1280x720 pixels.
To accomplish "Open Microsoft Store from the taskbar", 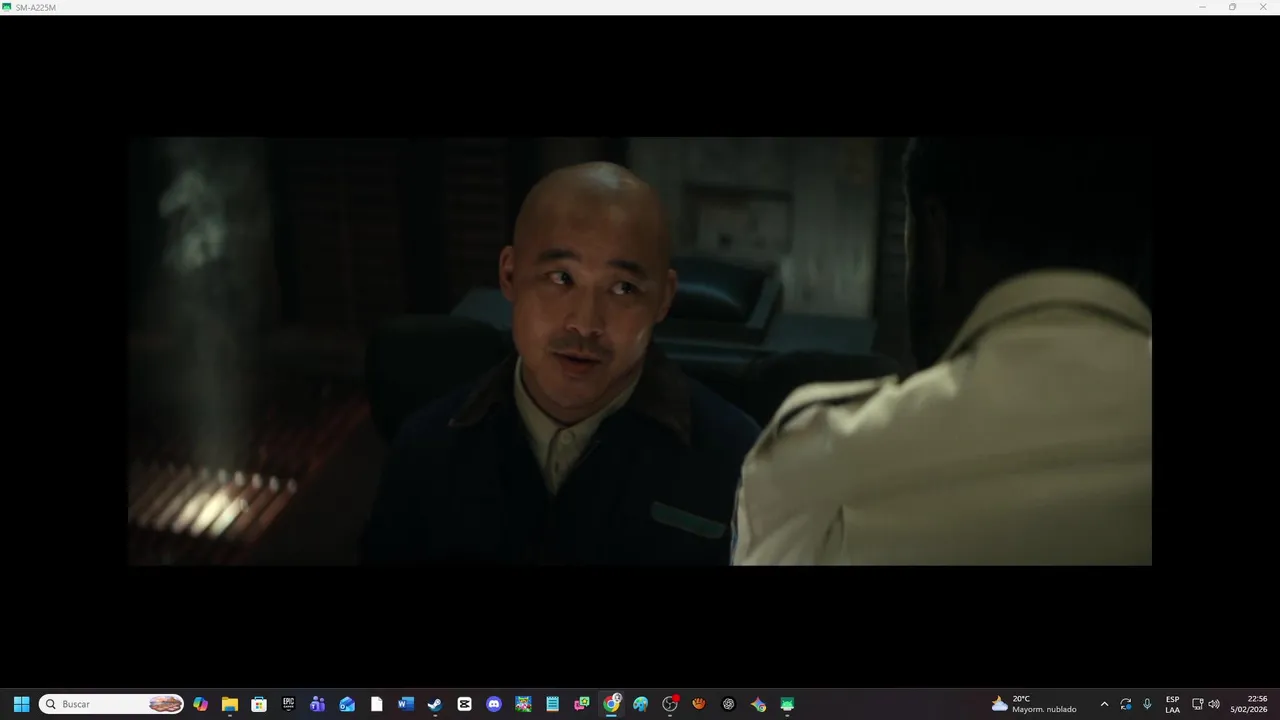I will pos(259,704).
